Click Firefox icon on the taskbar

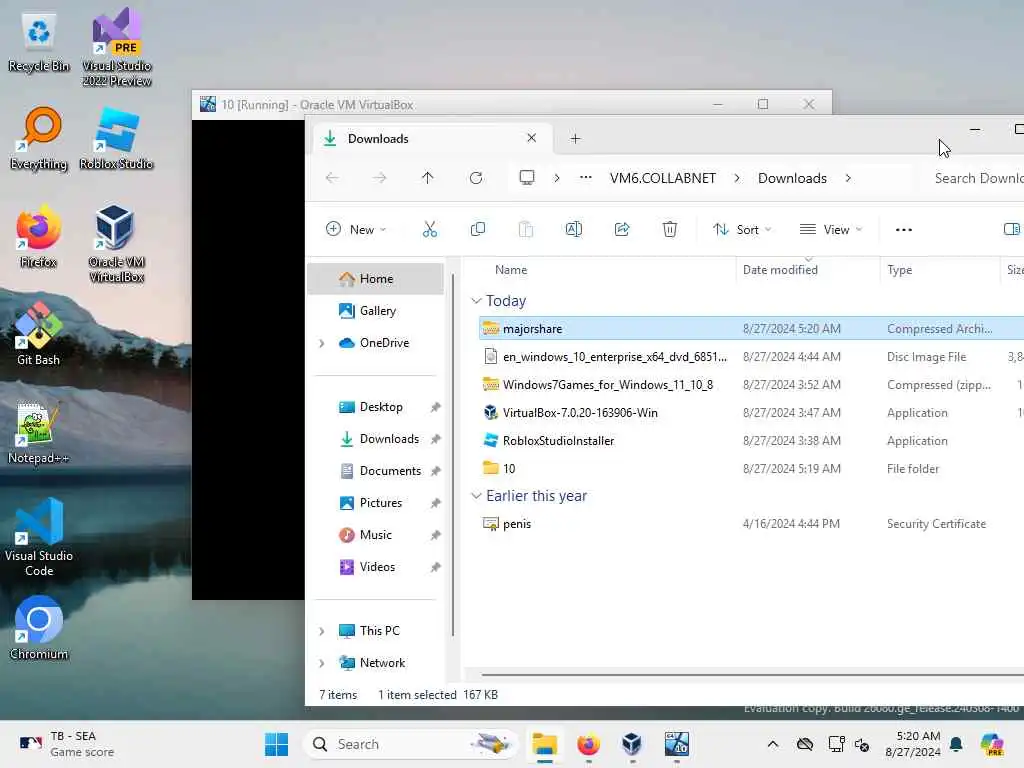click(x=588, y=744)
